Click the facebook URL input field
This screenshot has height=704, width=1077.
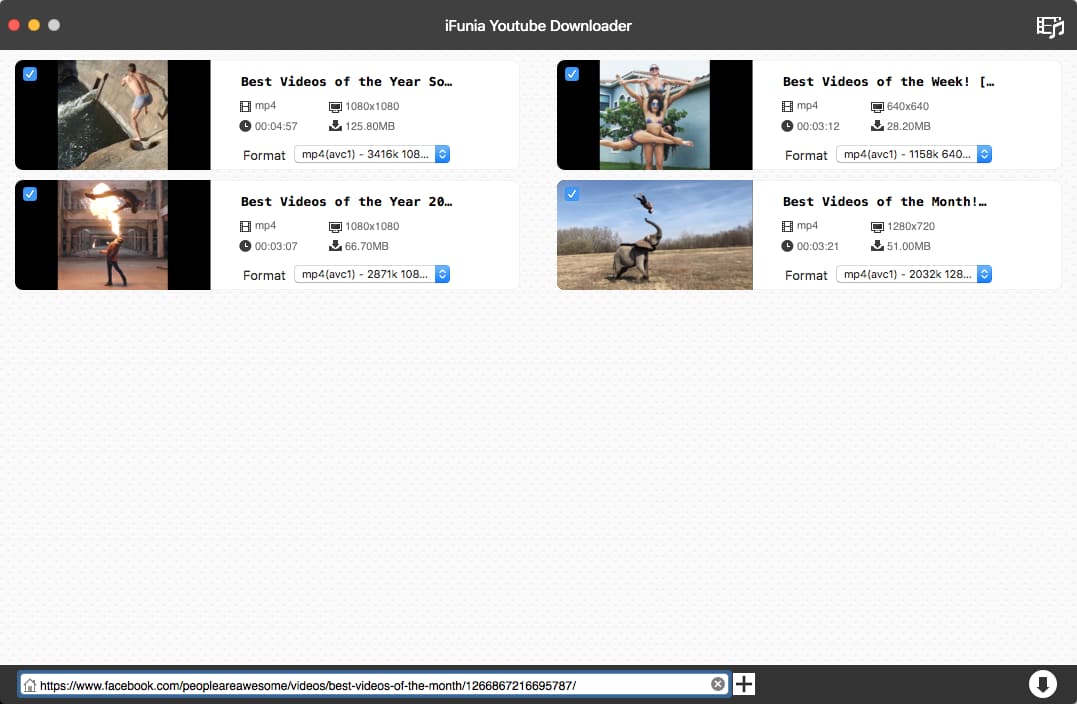tap(370, 685)
